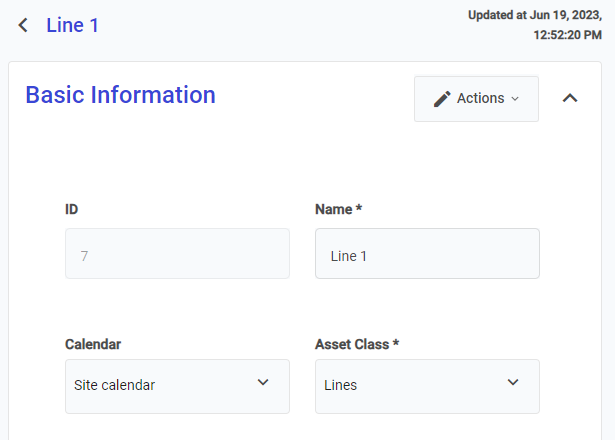
Task: Click the small chevron next to Actions
Action: pyautogui.click(x=515, y=98)
